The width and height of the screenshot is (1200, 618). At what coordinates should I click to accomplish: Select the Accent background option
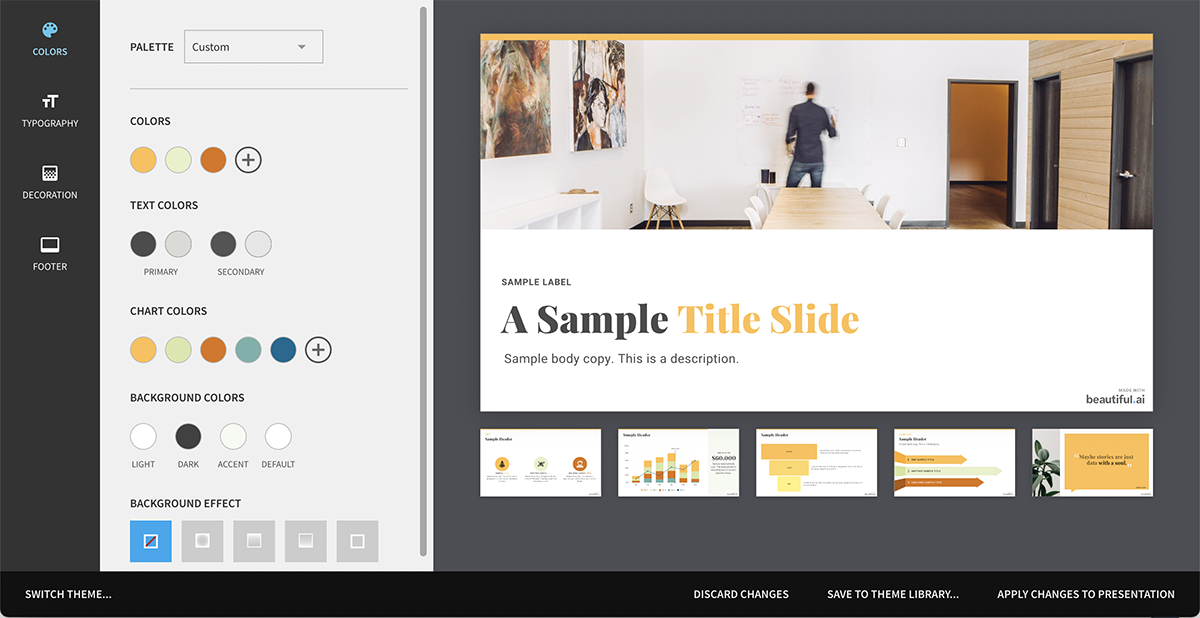click(x=233, y=437)
